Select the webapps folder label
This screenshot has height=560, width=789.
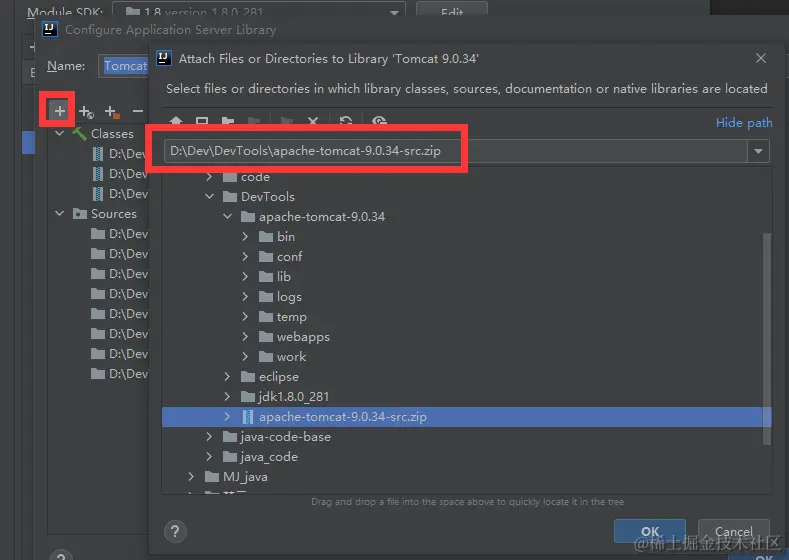(303, 337)
